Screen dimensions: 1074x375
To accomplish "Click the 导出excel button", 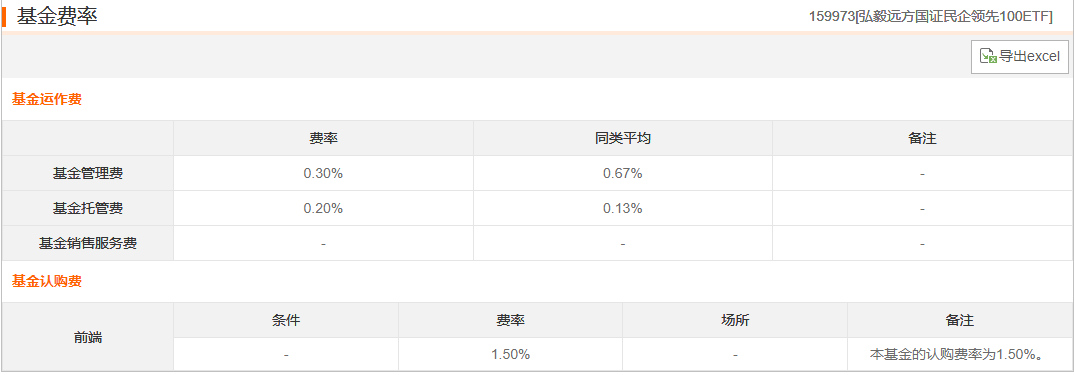I will coord(1020,57).
